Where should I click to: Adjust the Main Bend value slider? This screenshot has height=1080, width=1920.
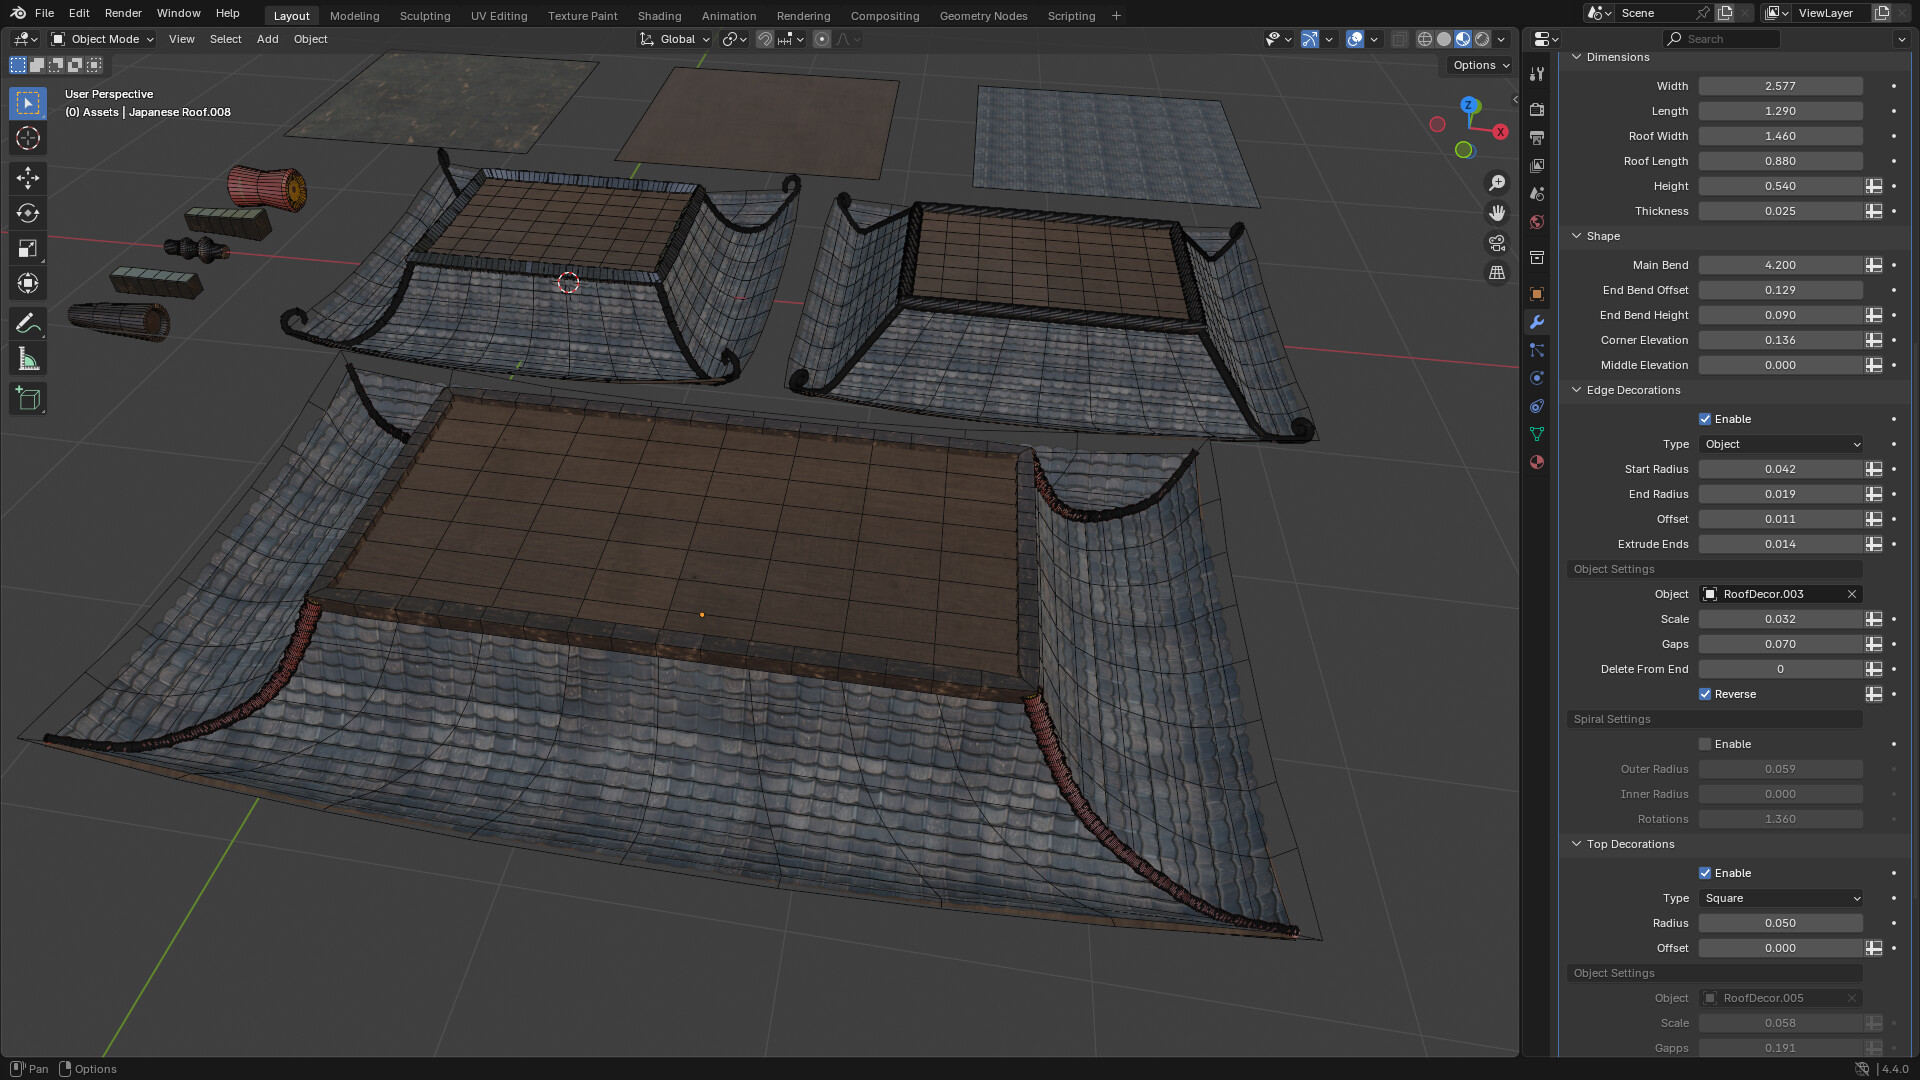(x=1780, y=265)
